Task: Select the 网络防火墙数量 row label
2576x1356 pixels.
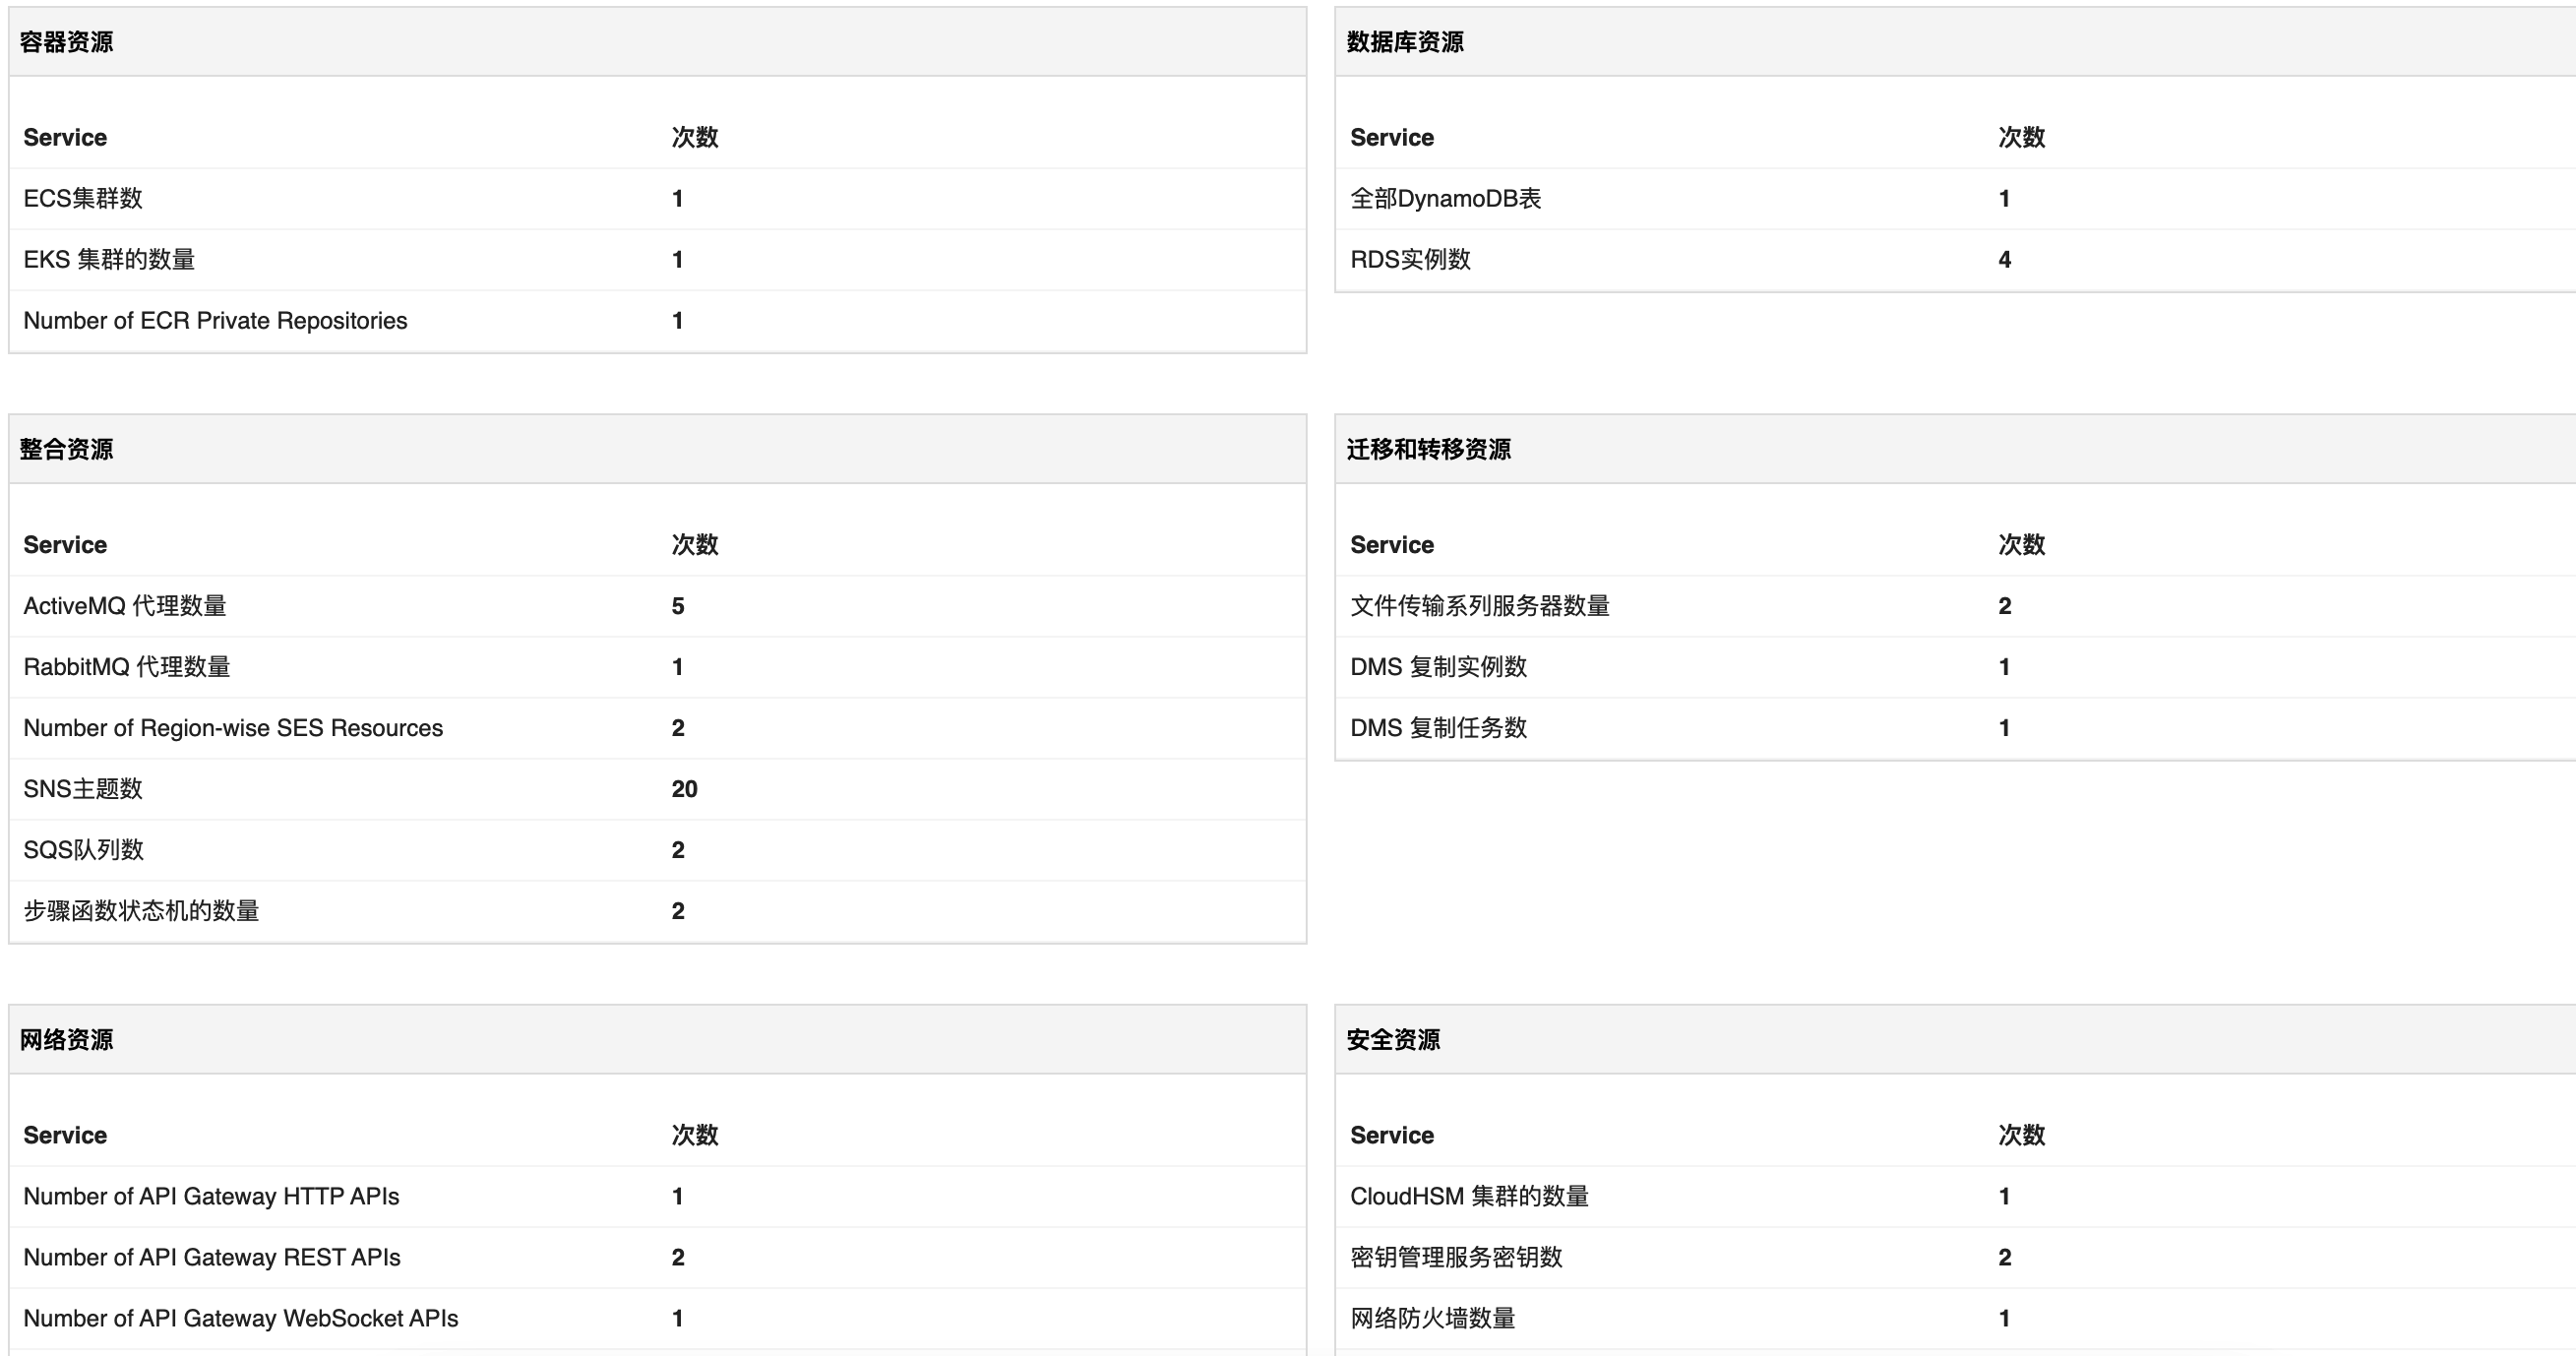Action: 1432,1318
